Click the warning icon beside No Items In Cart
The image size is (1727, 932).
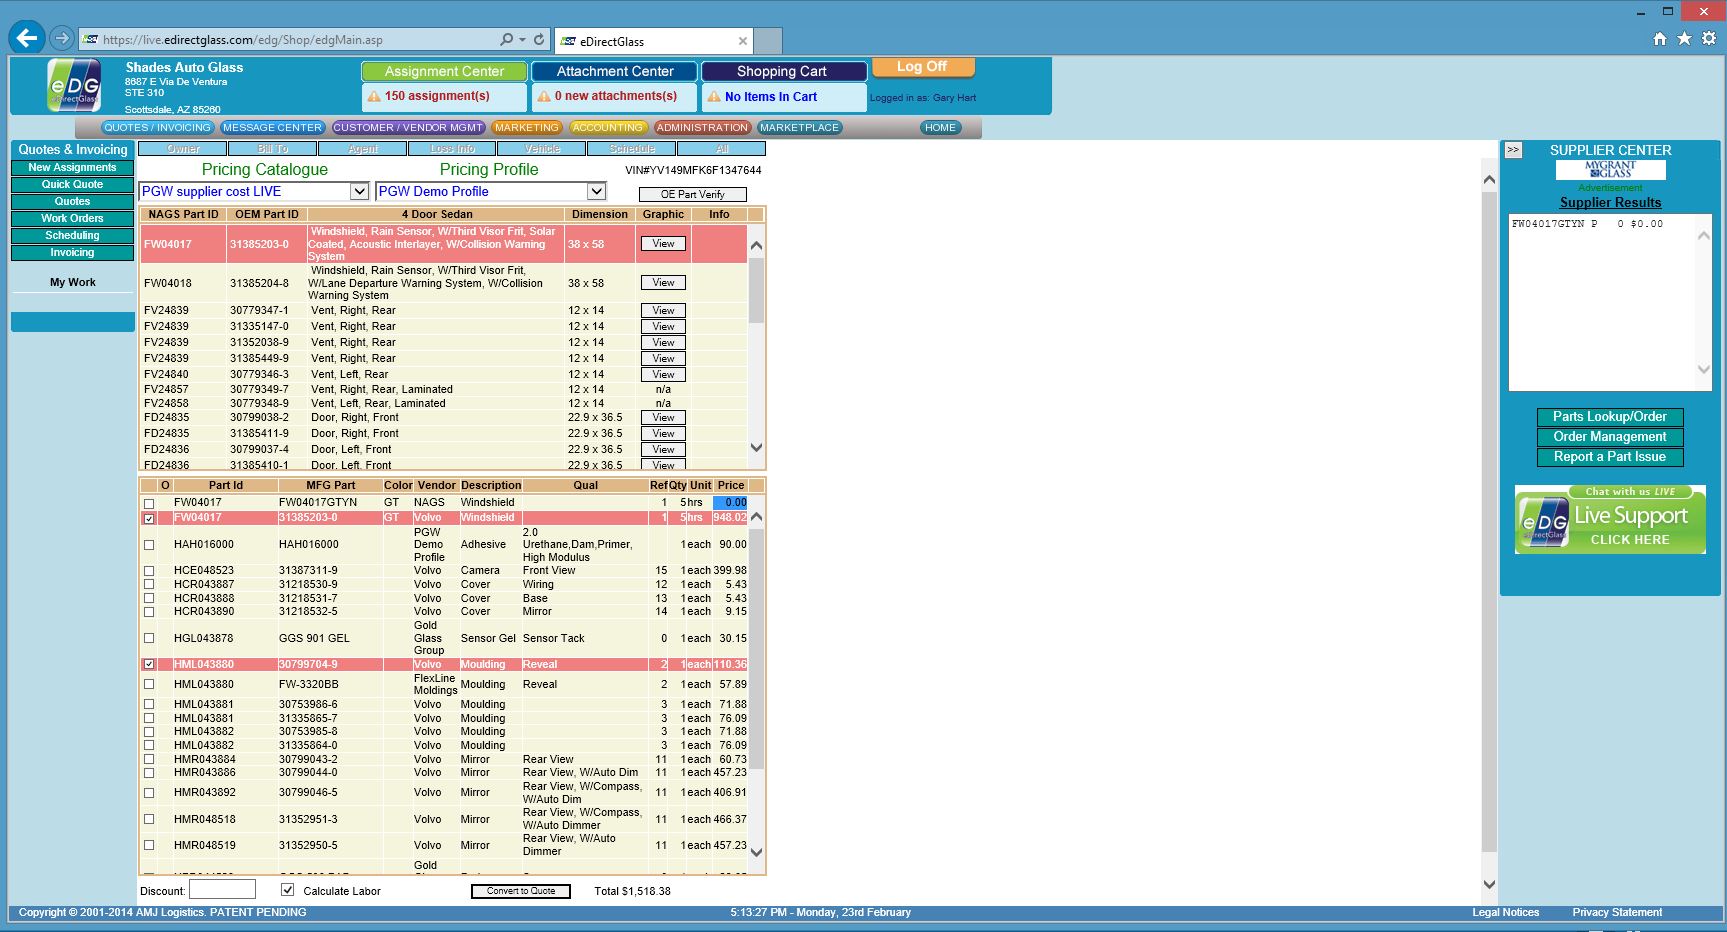coord(714,97)
